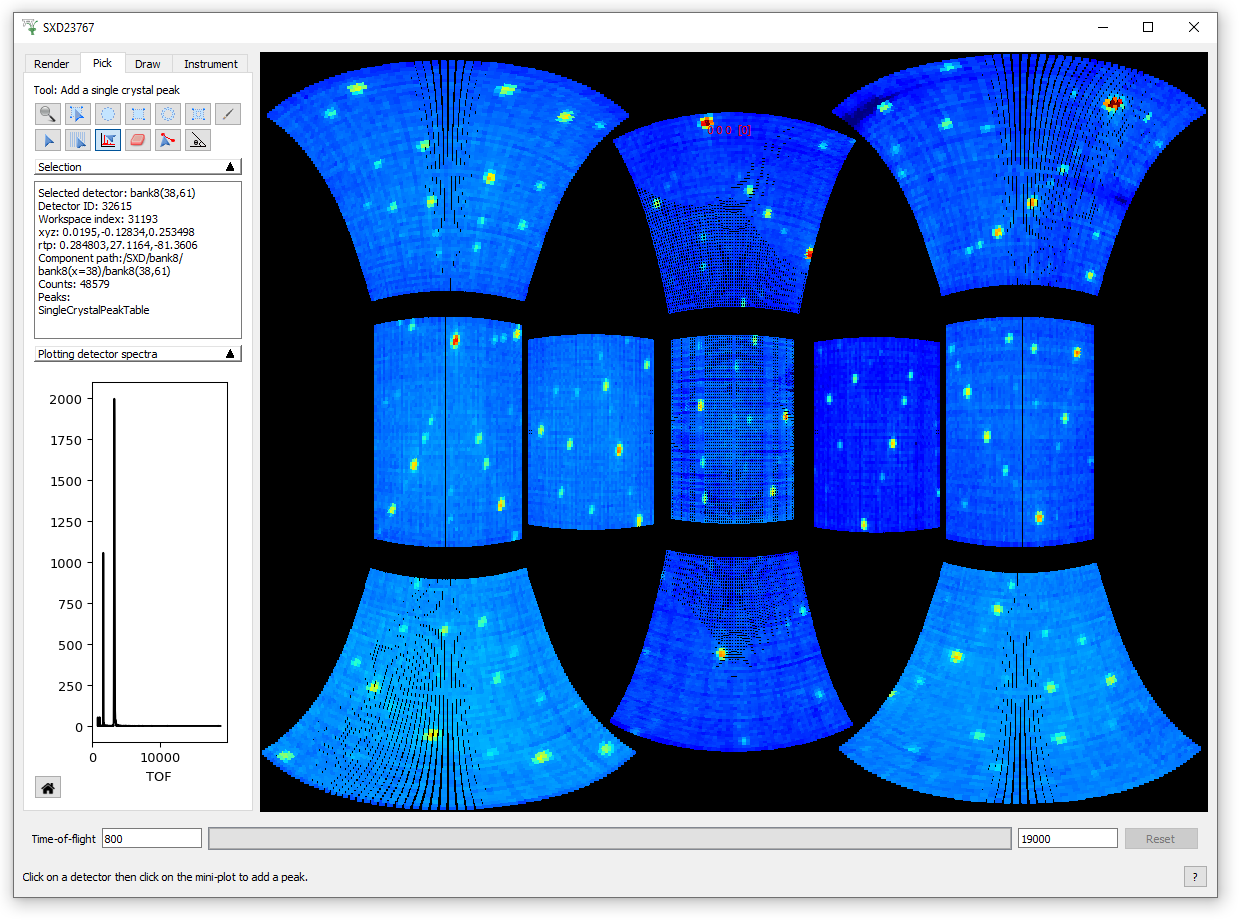Select the red peak eraser tool
Image resolution: width=1241 pixels, height=921 pixels.
point(138,140)
